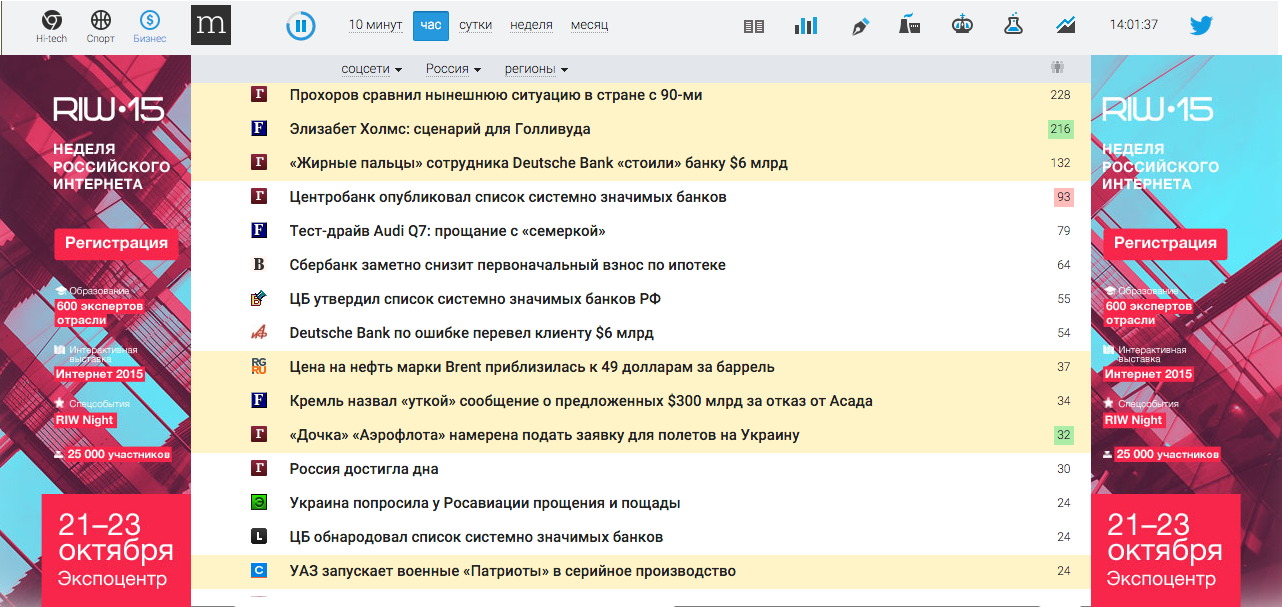
Task: Click Регистрация button in left banner
Action: point(116,242)
